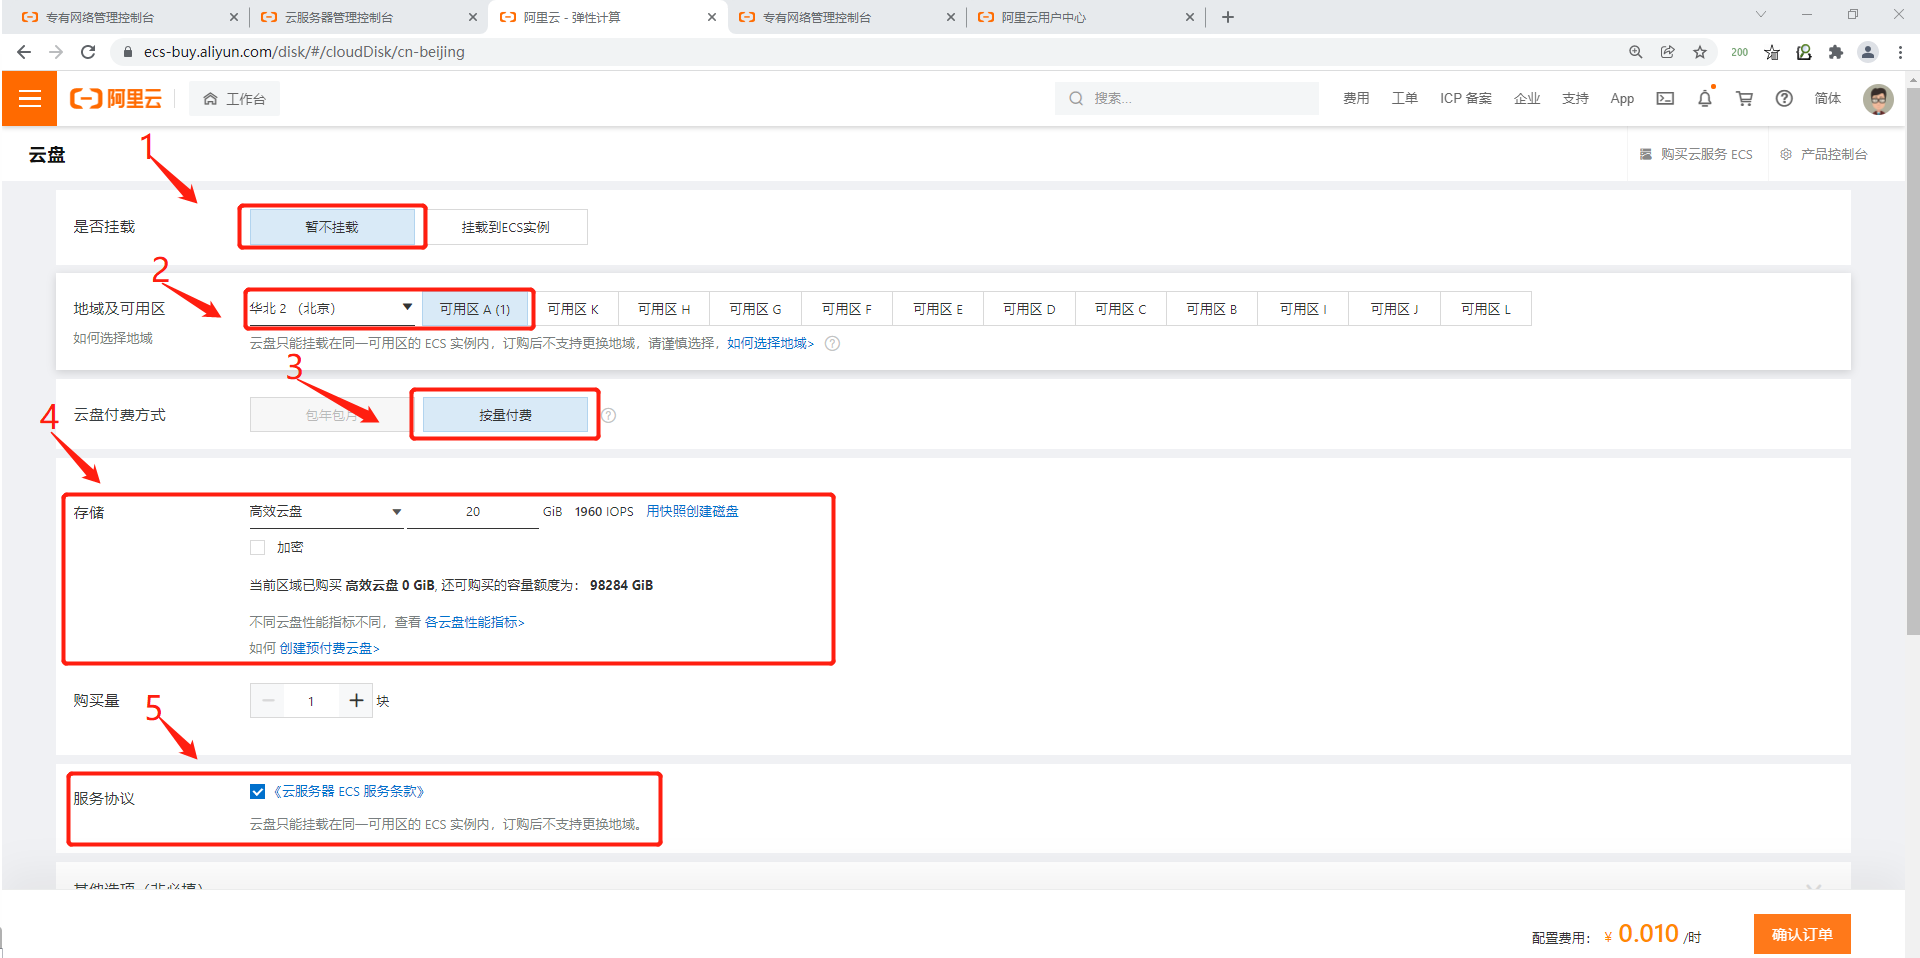The width and height of the screenshot is (1920, 958).
Task: Open a new browser tab
Action: coord(1228,17)
